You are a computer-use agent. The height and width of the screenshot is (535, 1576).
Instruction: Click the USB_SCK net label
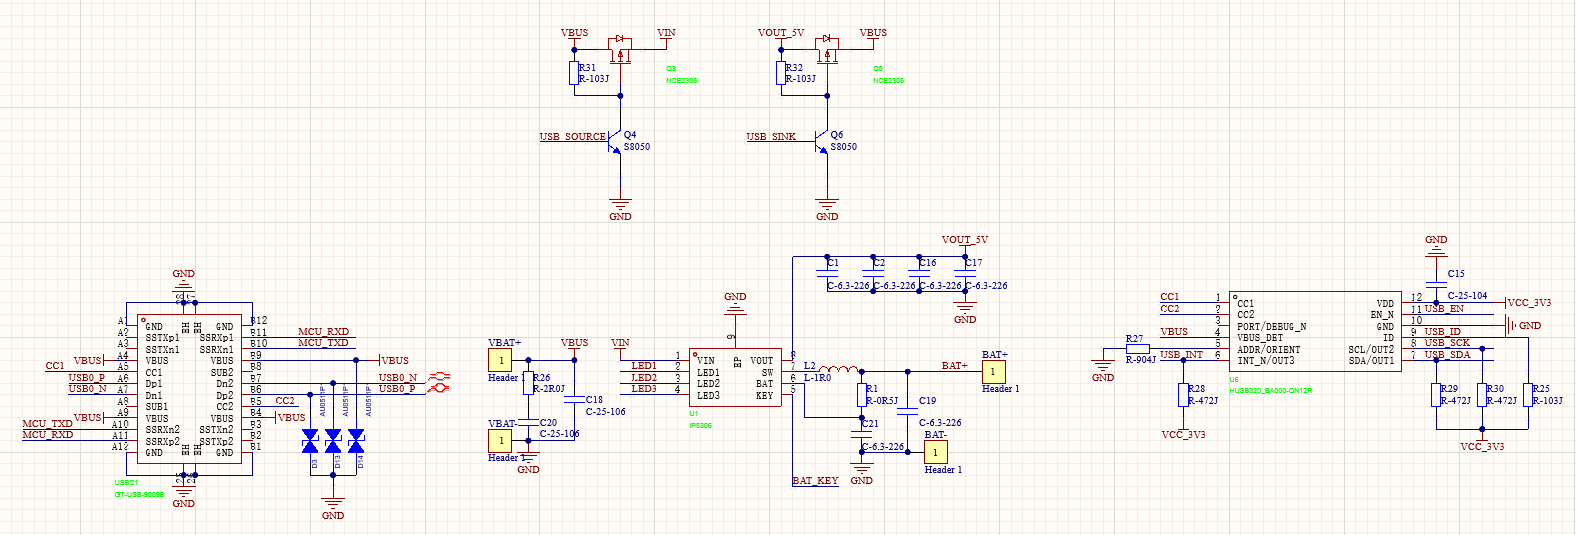(x=1447, y=343)
